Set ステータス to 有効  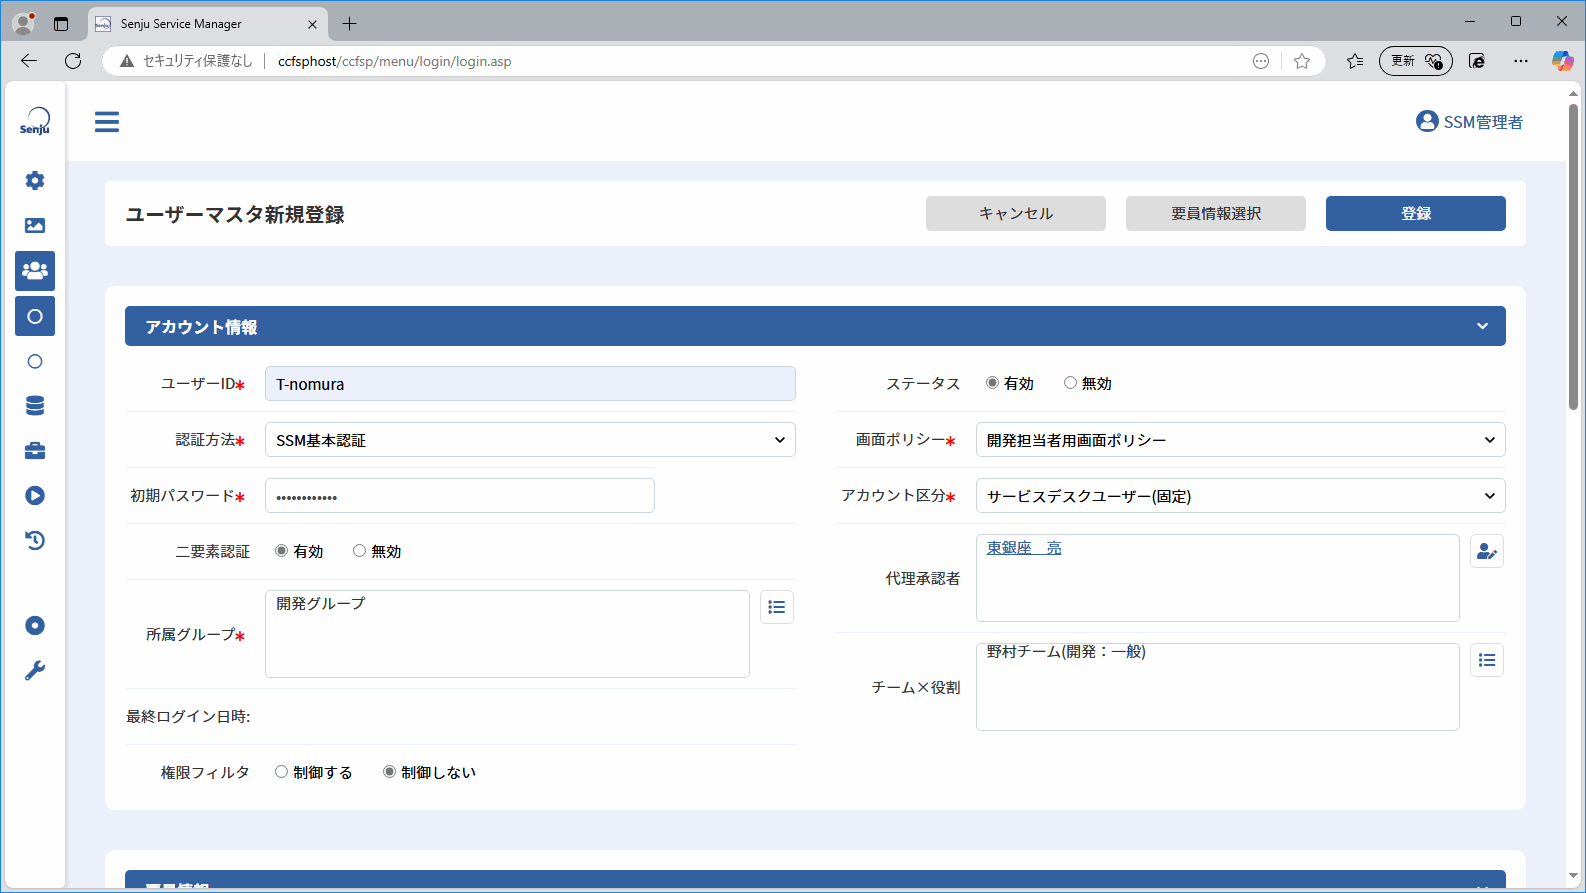point(992,383)
